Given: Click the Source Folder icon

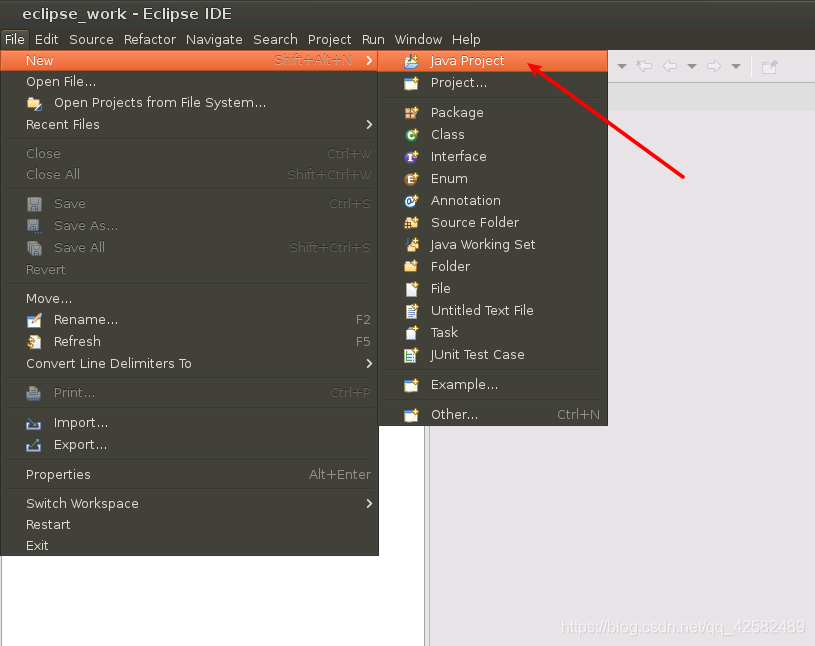Looking at the screenshot, I should click(x=411, y=222).
